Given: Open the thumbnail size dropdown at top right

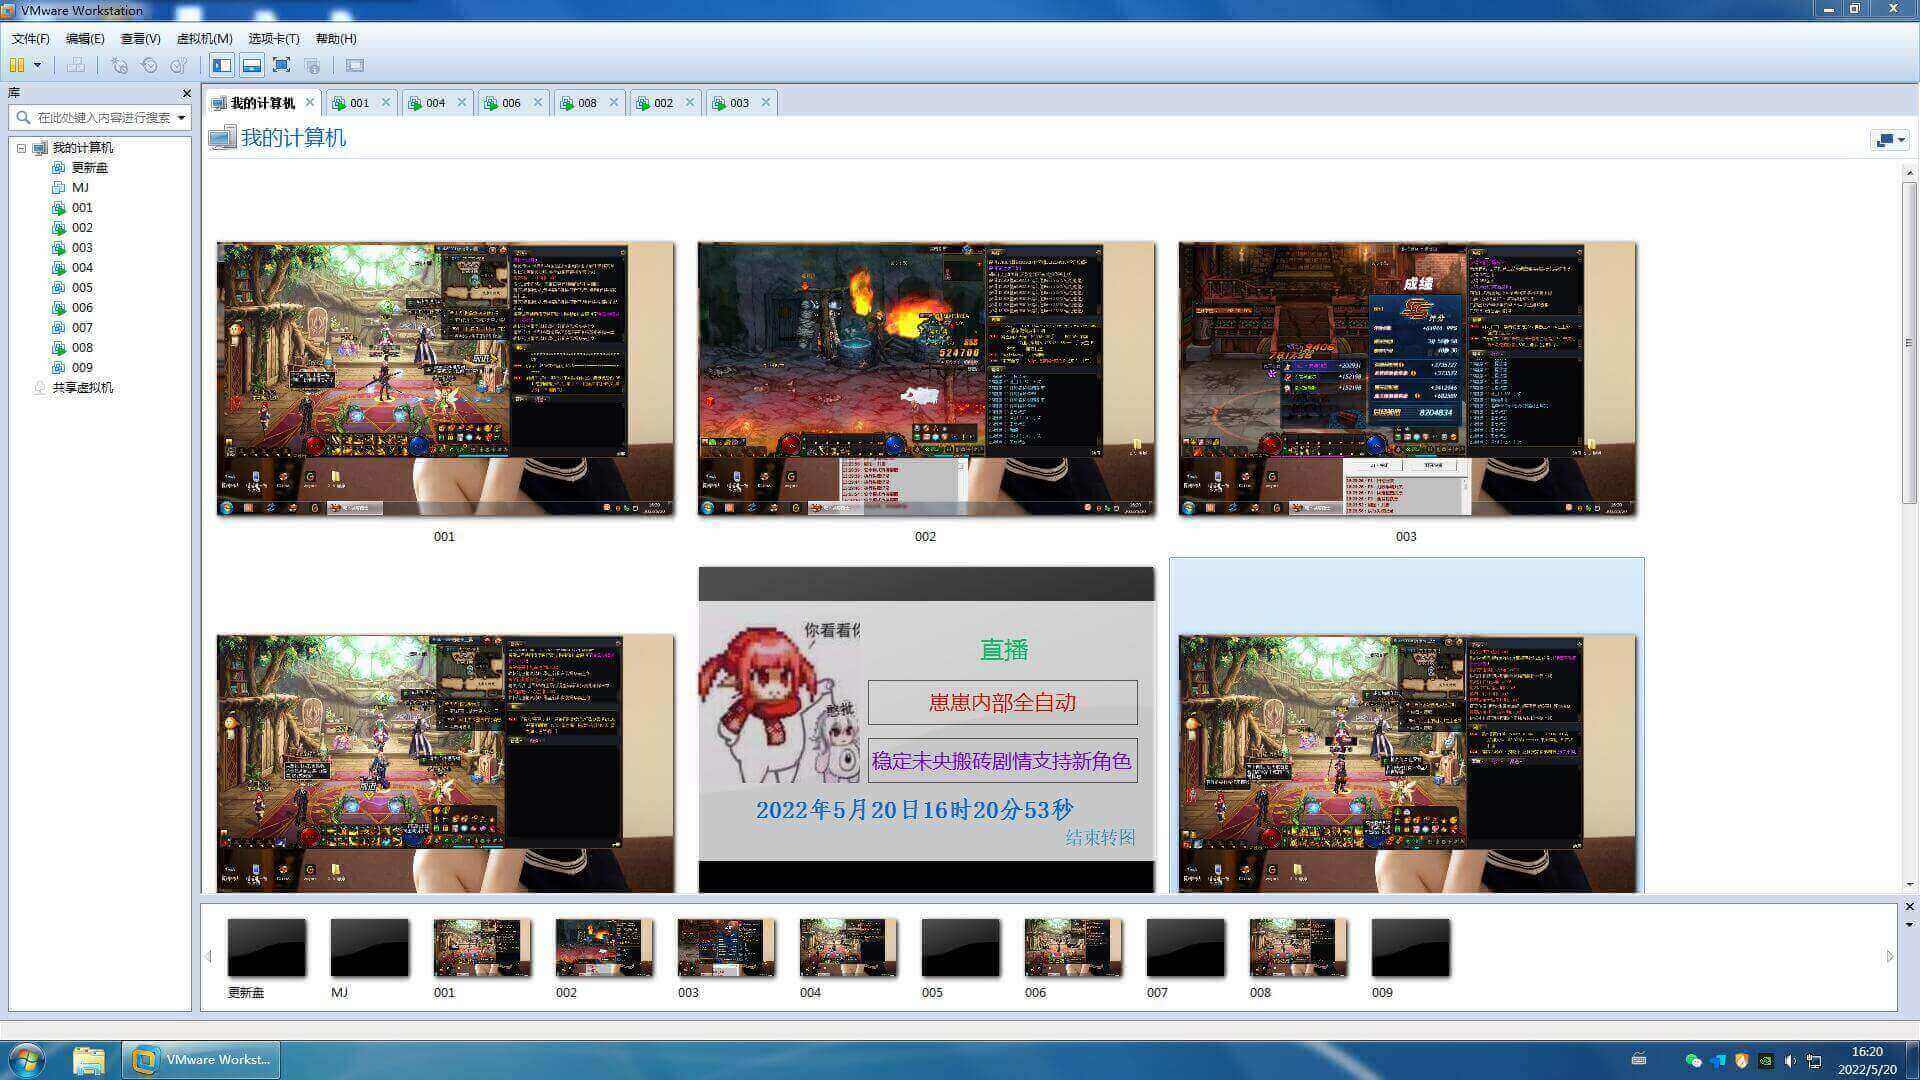Looking at the screenshot, I should [x=1889, y=140].
